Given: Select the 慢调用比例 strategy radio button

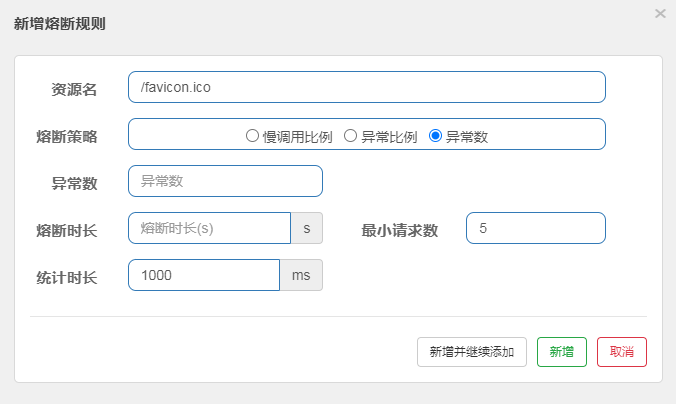Looking at the screenshot, I should click(x=253, y=136).
